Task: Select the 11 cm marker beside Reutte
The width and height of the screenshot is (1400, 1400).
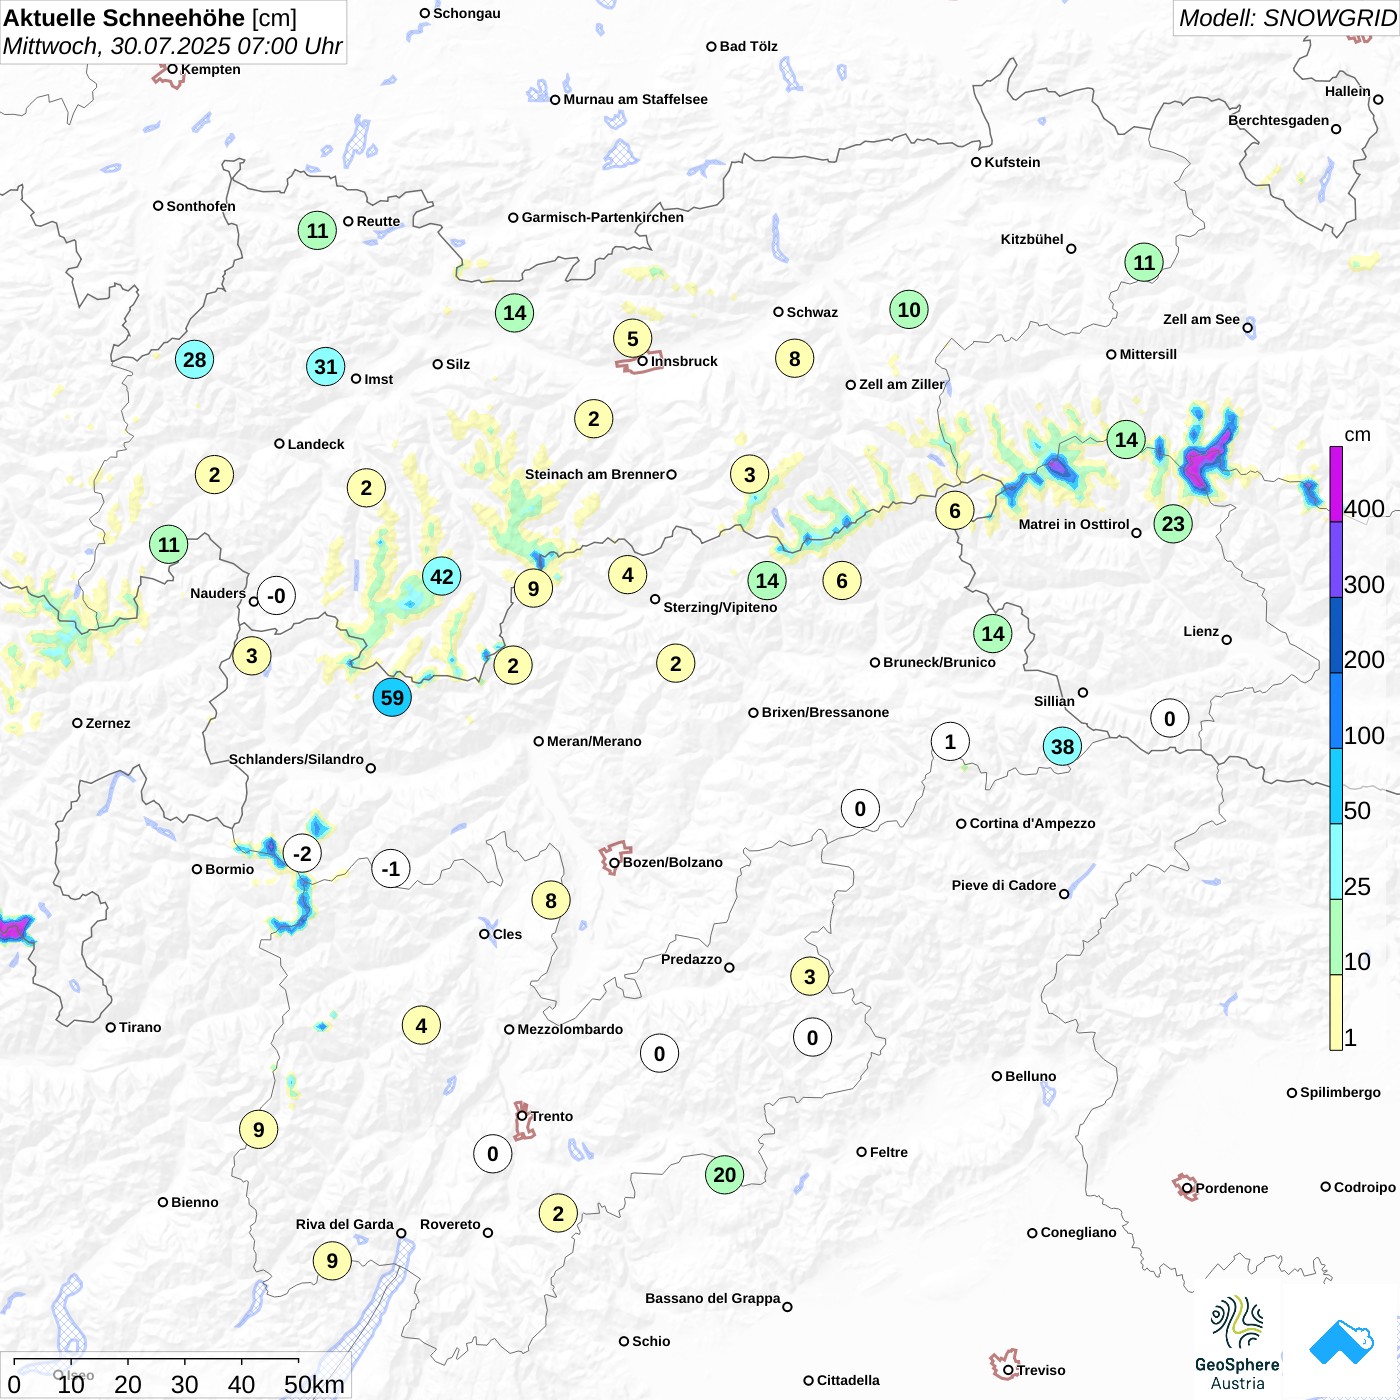Action: [x=317, y=230]
